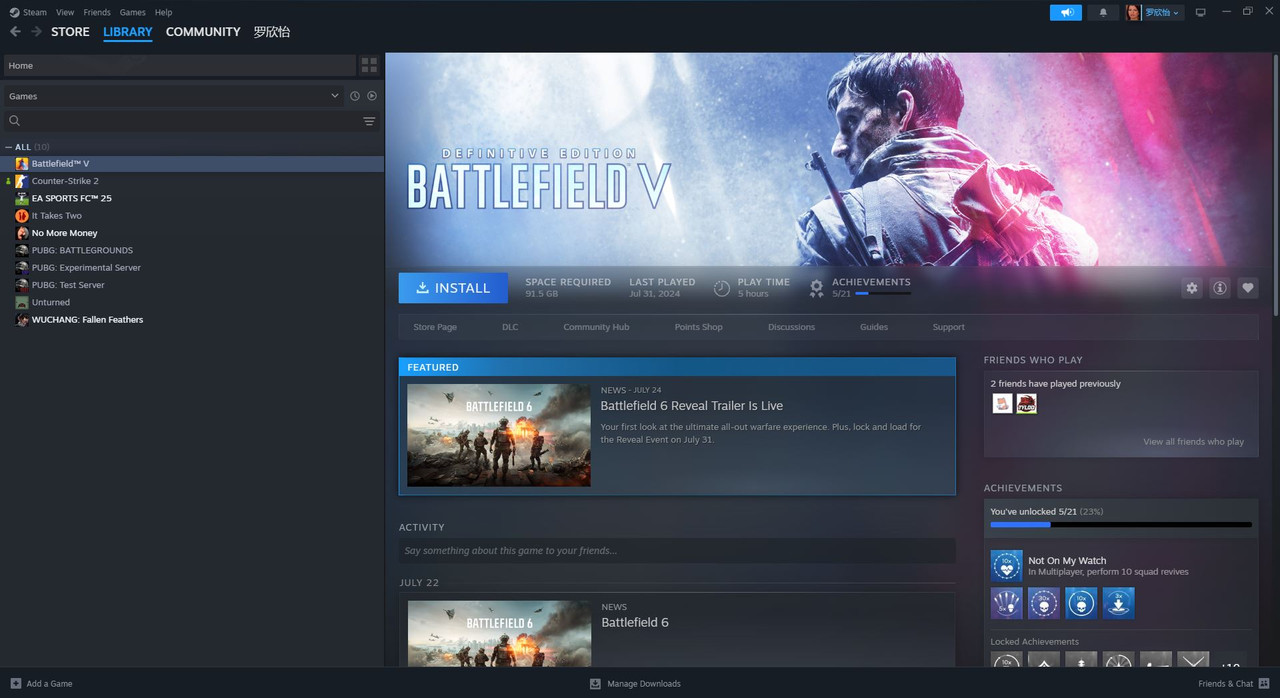Click the achievements progress bar in sidebar
The image size is (1280, 698).
coord(1121,524)
